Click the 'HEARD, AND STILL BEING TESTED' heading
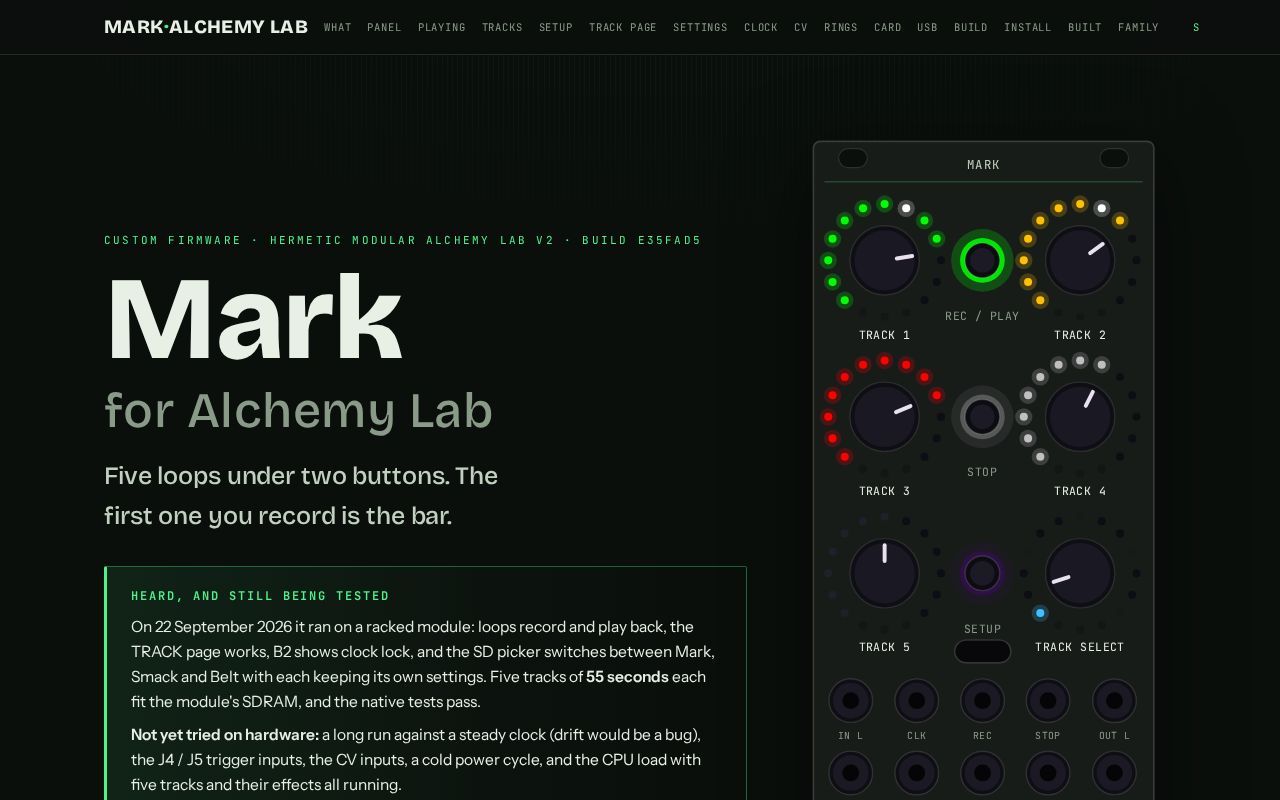This screenshot has width=1280, height=800. coord(261,596)
